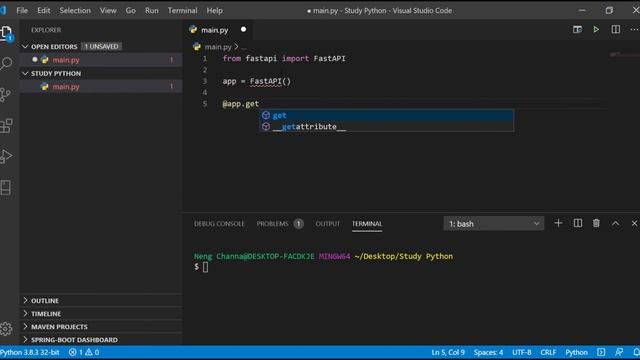Click the status bar icon right of Python
Screen dimensions: 640x360
click(601, 352)
